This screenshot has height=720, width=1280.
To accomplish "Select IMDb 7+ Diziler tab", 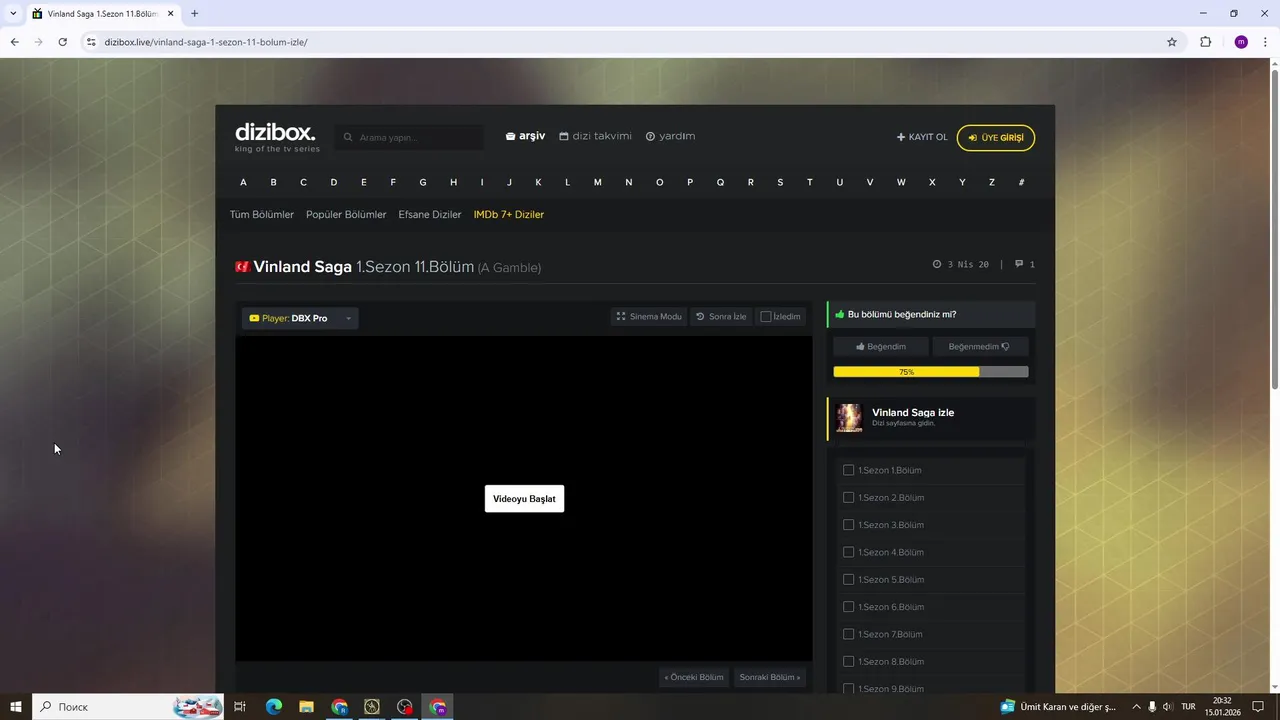I will pos(509,215).
